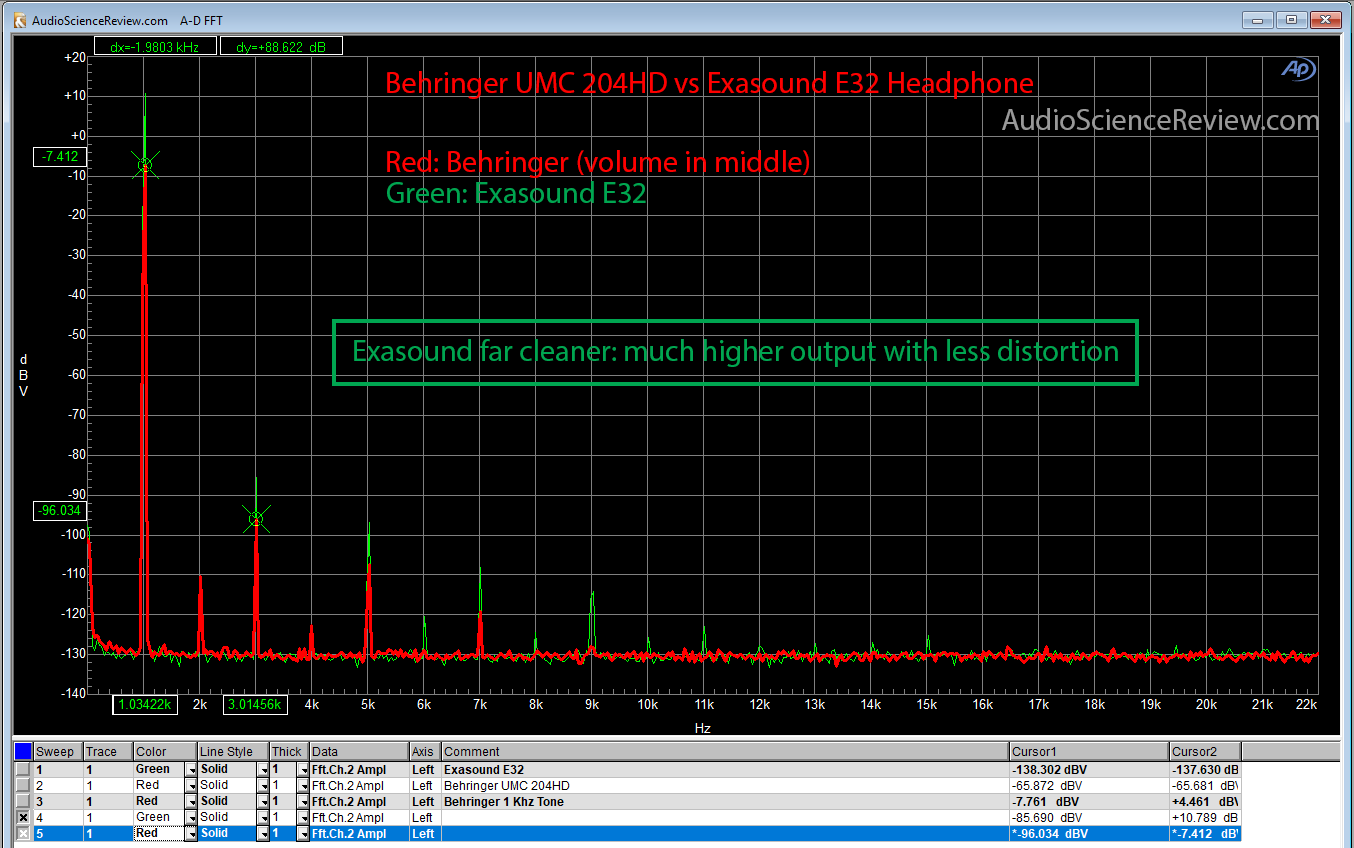The height and width of the screenshot is (848, 1354).
Task: Click the Color column header
Action: 164,751
